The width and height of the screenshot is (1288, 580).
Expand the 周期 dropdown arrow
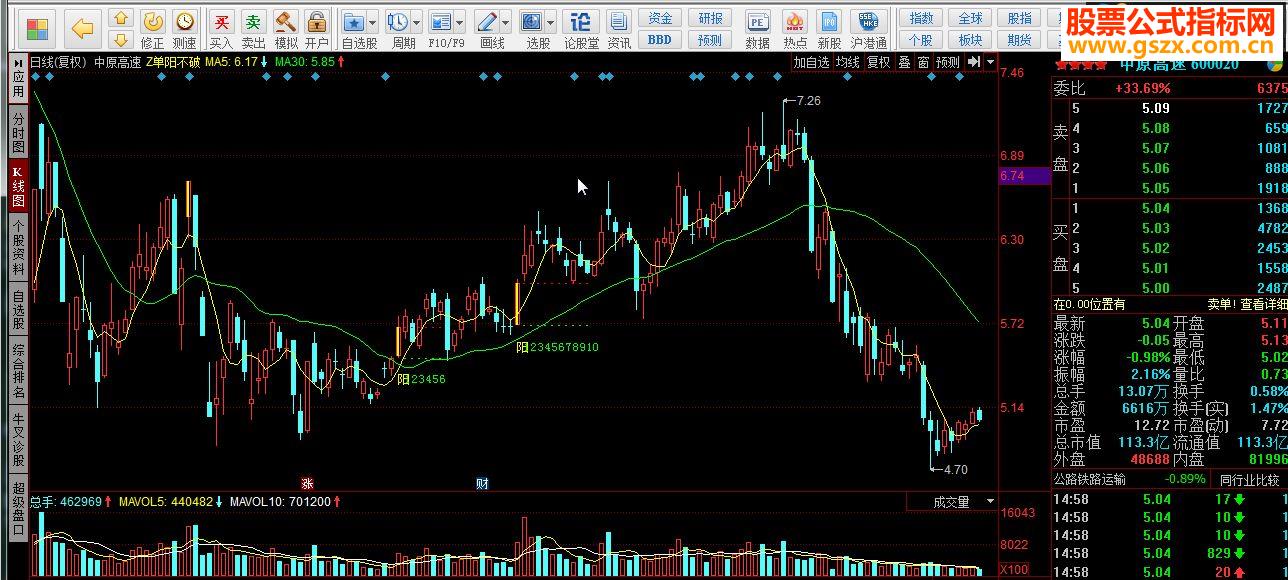click(x=416, y=22)
